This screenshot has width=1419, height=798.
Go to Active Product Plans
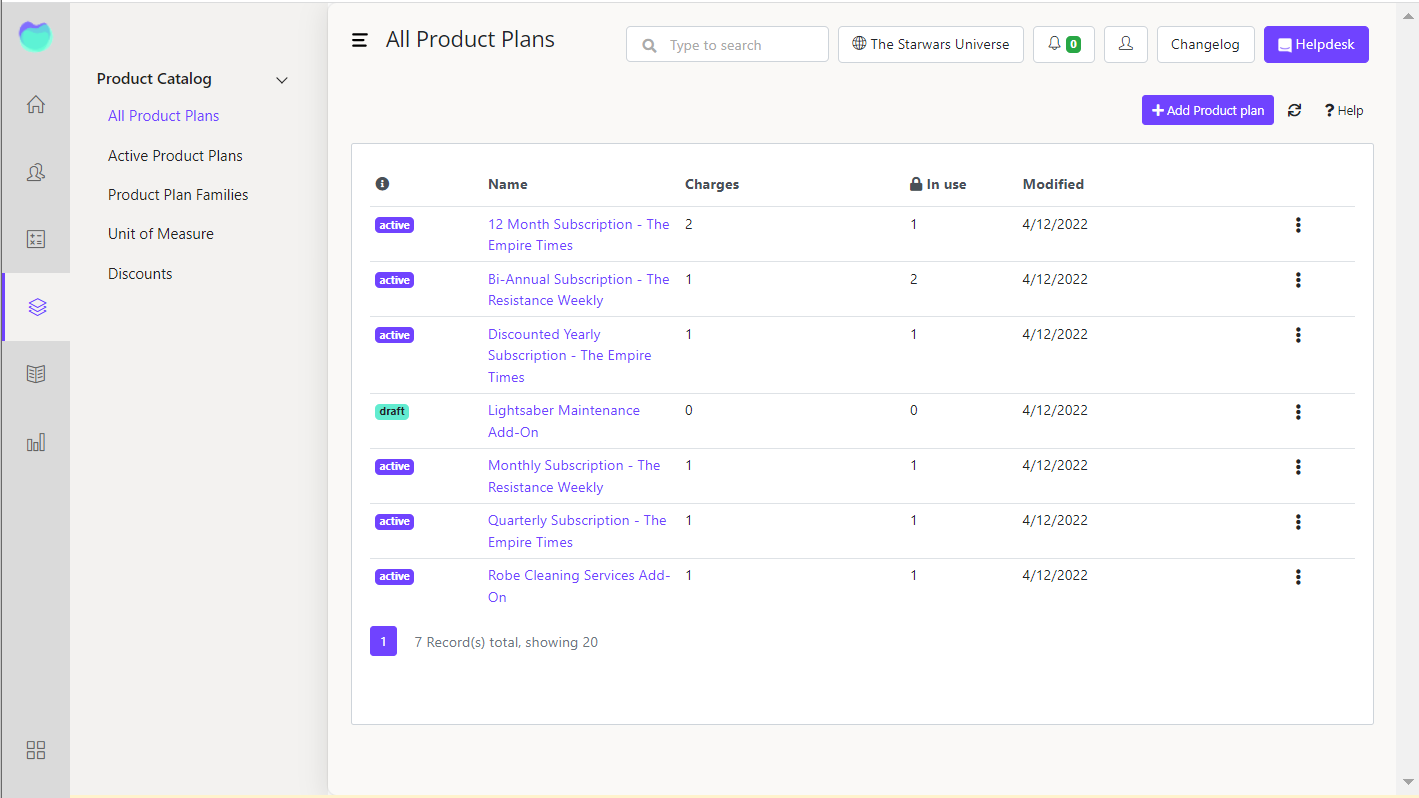(175, 156)
